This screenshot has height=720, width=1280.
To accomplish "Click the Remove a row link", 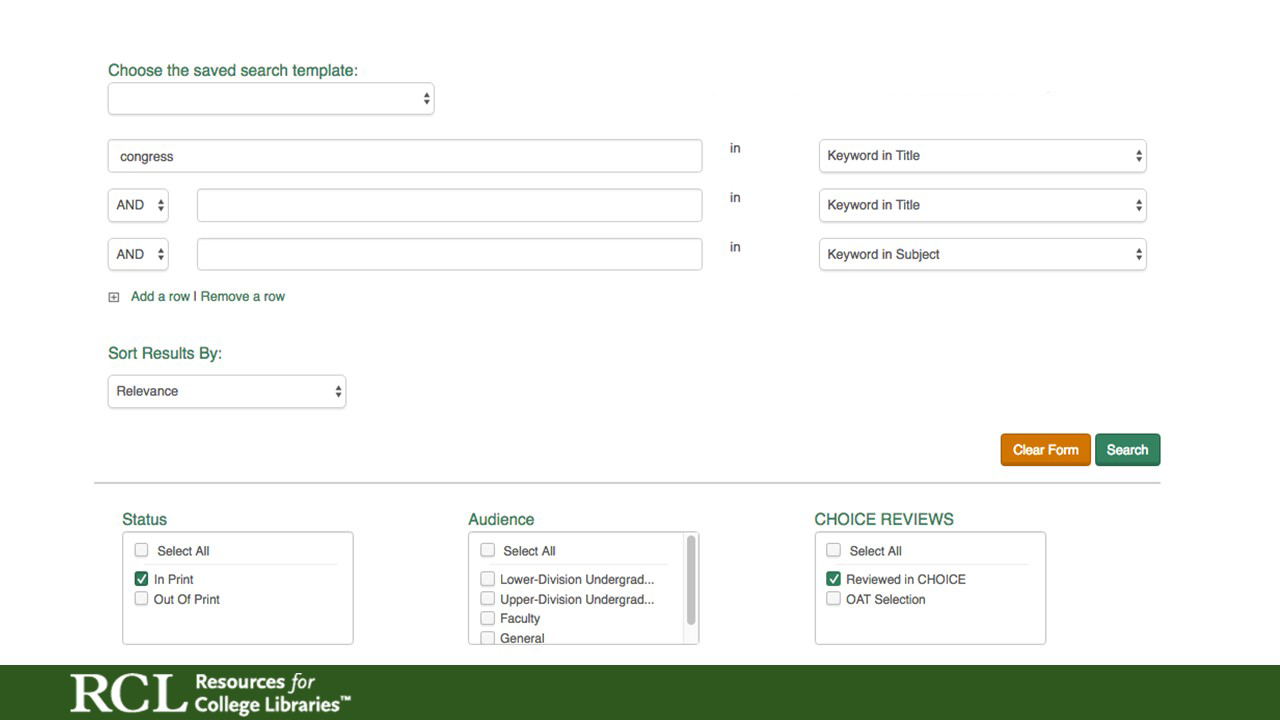I will (x=243, y=297).
